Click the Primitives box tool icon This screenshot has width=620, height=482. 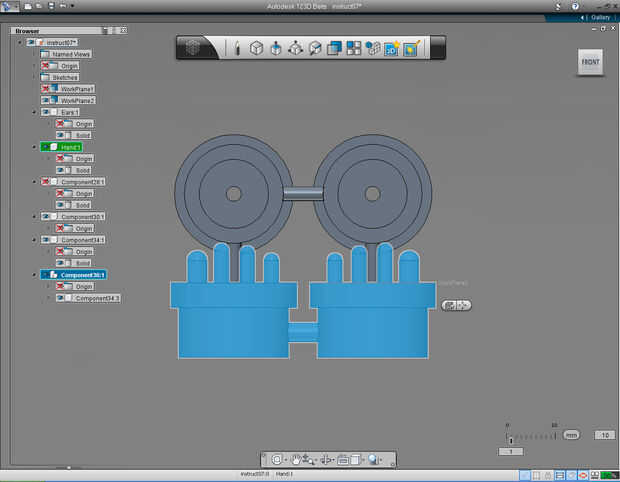tap(256, 48)
